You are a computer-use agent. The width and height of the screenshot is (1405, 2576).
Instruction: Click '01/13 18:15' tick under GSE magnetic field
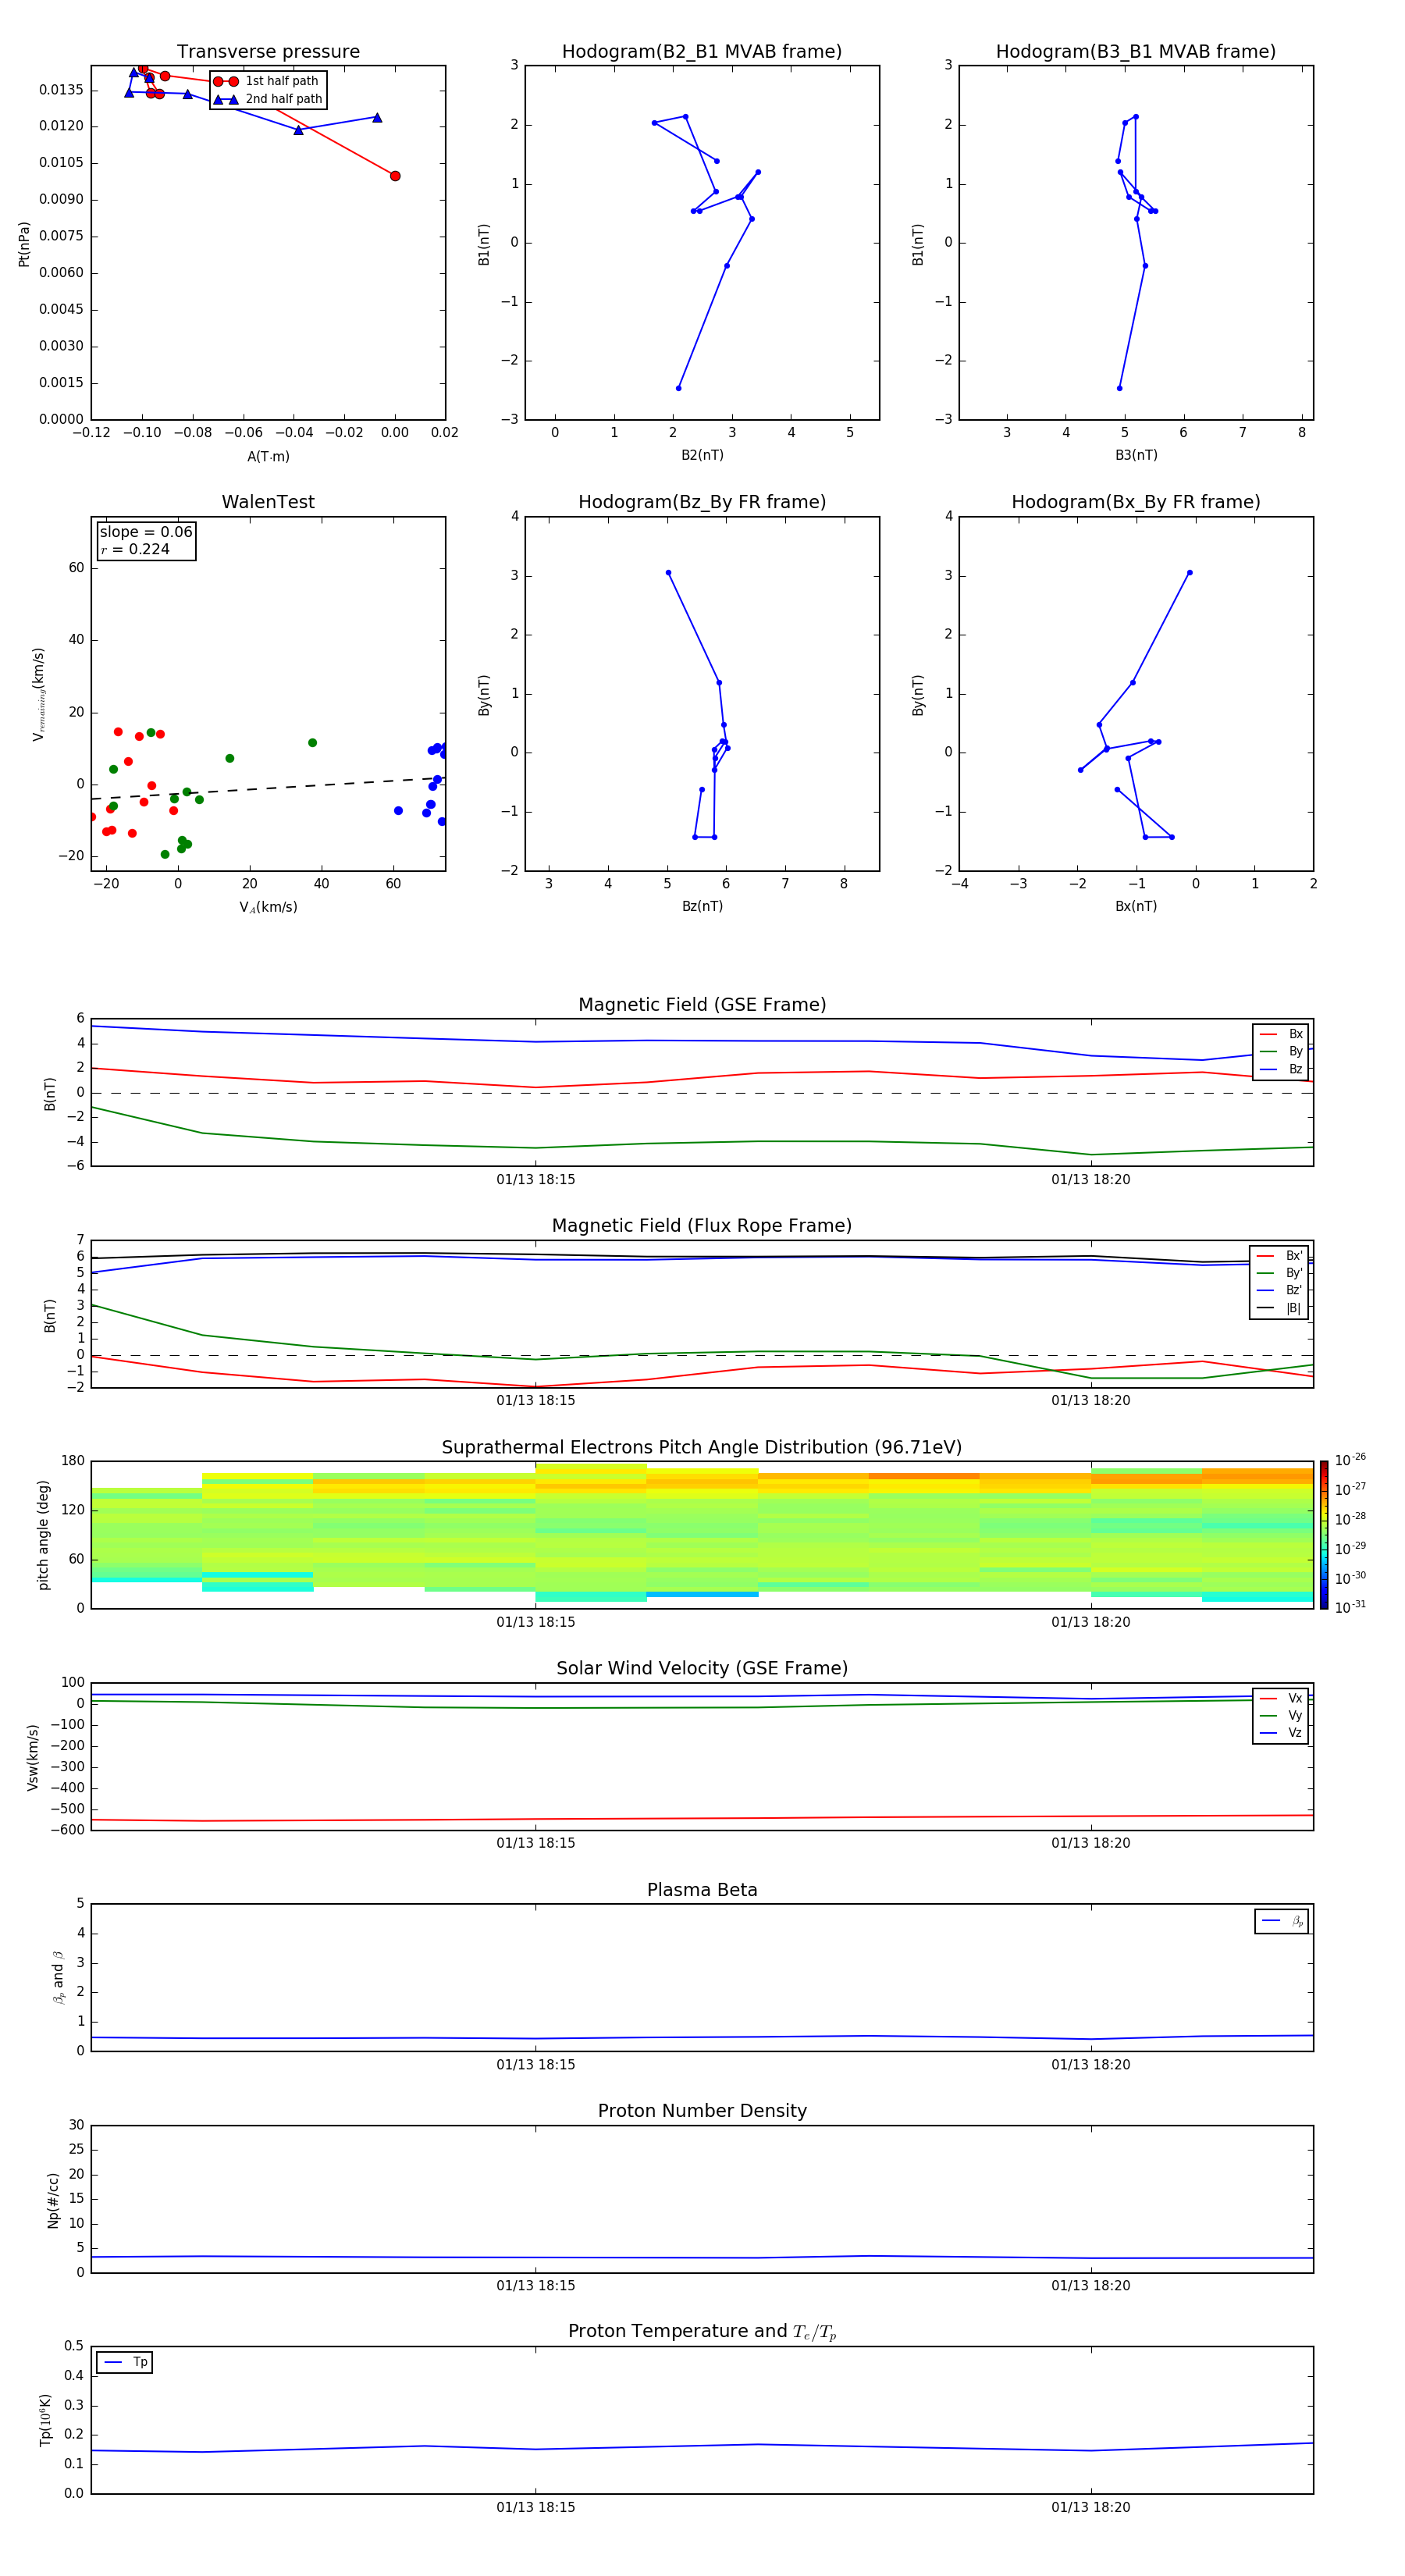[536, 1180]
